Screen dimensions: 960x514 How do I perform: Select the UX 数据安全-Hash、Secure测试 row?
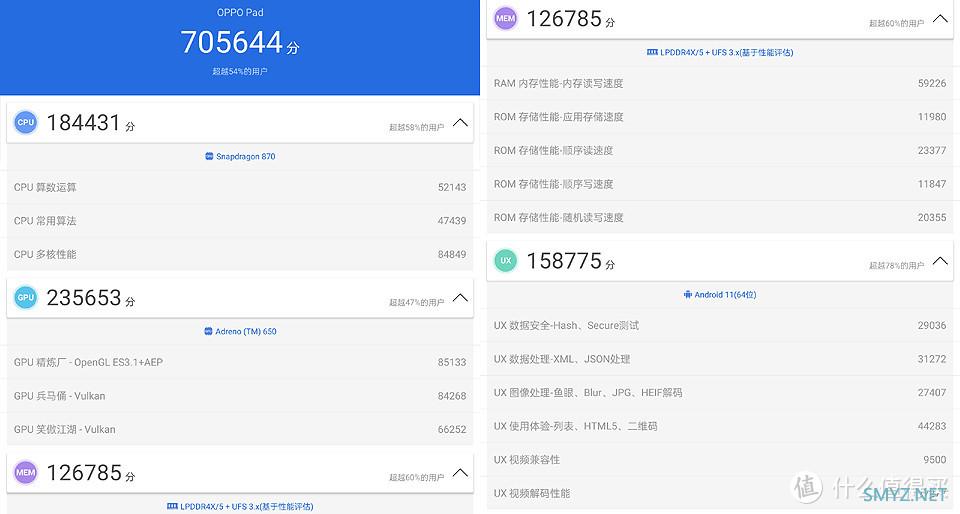point(720,326)
